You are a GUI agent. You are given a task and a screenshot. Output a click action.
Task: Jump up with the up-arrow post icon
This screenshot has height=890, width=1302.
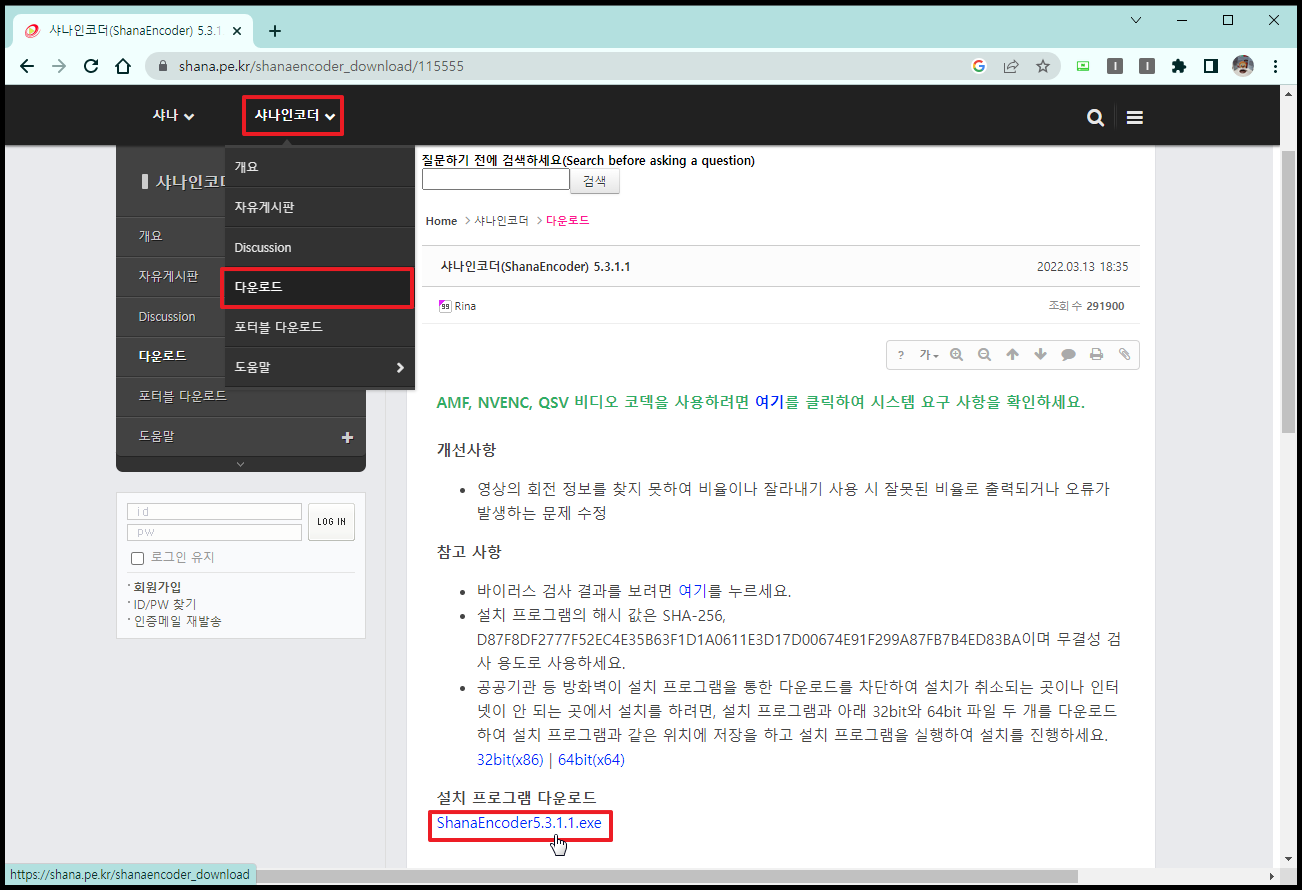(x=1012, y=355)
